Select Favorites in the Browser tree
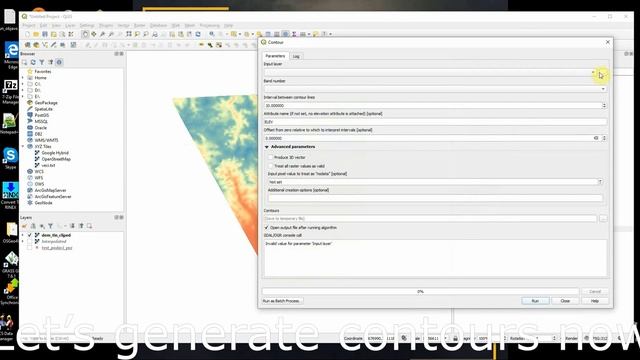The height and width of the screenshot is (360, 640). point(42,71)
